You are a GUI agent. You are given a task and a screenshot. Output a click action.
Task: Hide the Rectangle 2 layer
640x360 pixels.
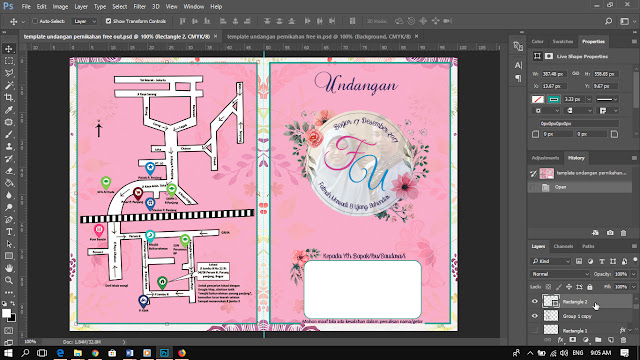pos(535,302)
